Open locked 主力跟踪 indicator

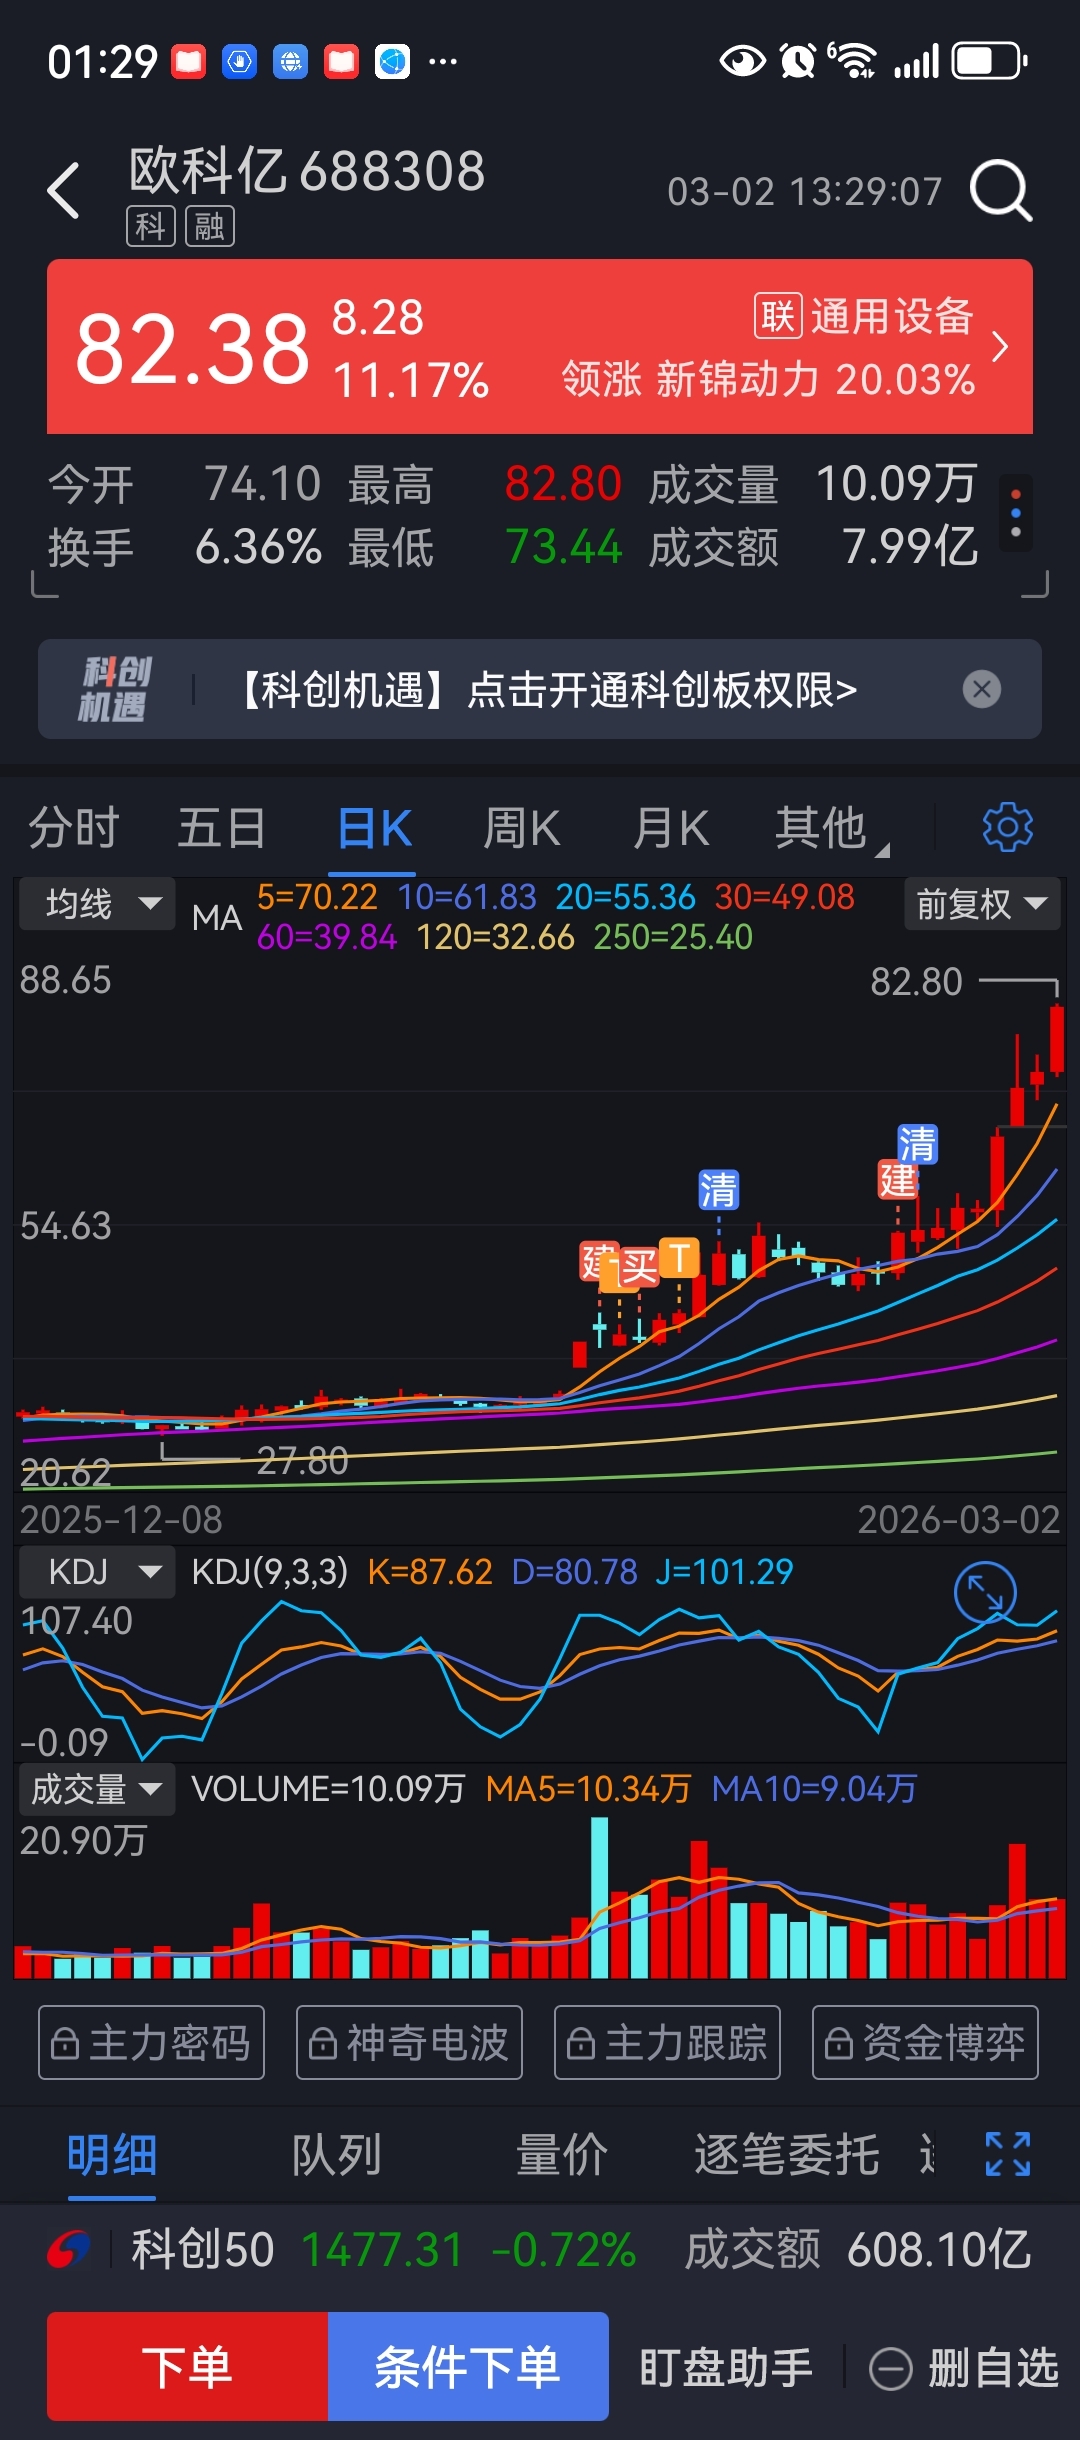click(x=667, y=2042)
